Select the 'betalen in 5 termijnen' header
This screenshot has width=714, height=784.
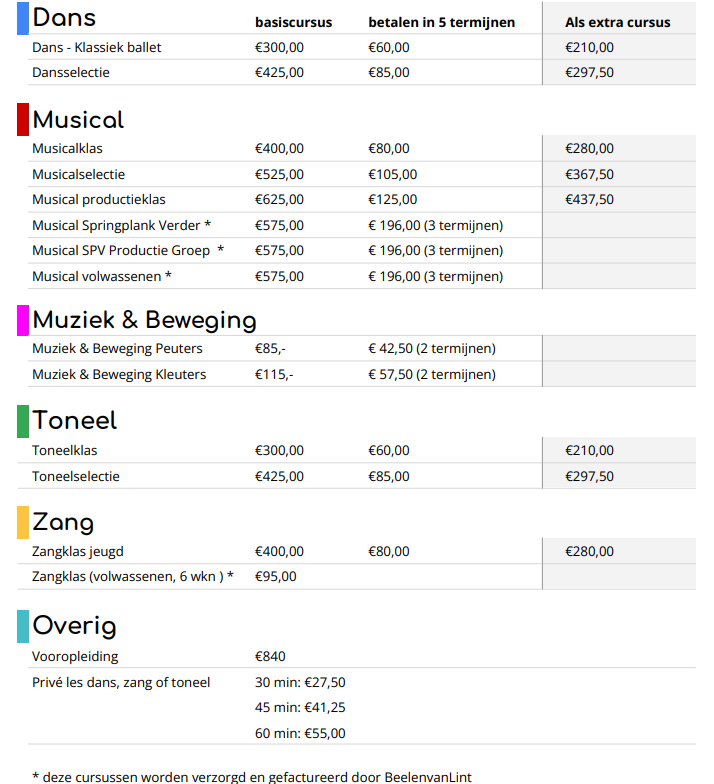[441, 22]
